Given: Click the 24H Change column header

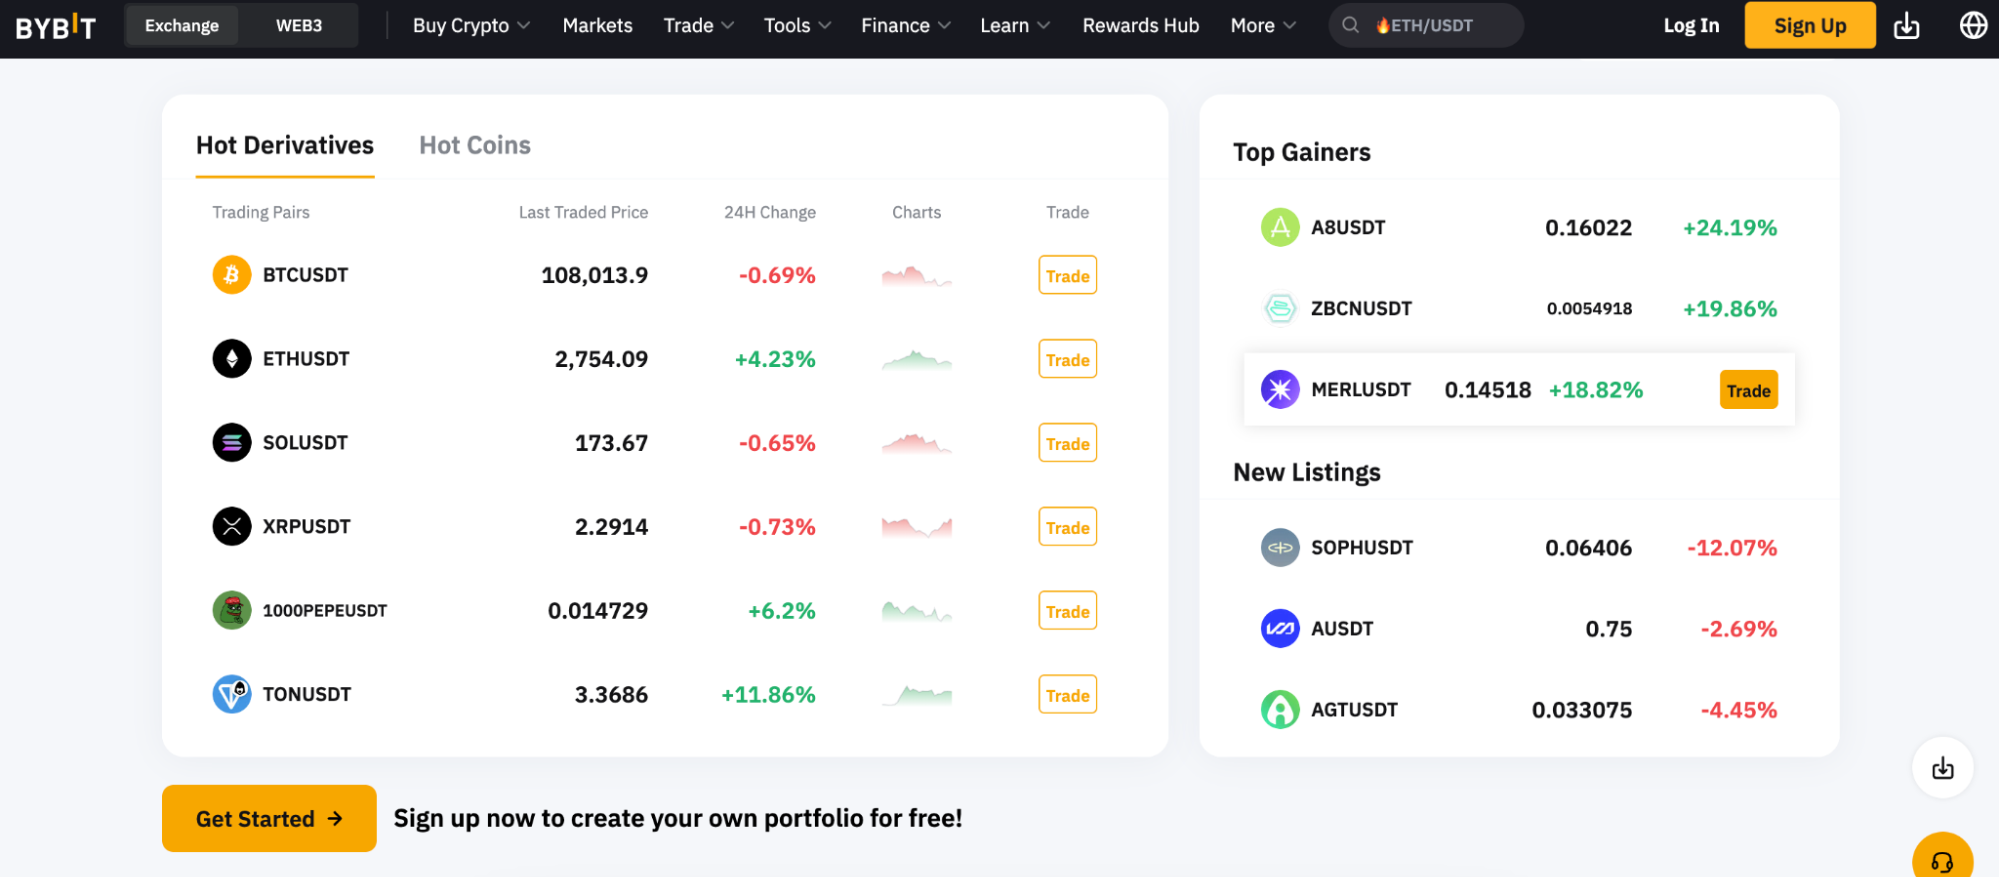Looking at the screenshot, I should [770, 212].
